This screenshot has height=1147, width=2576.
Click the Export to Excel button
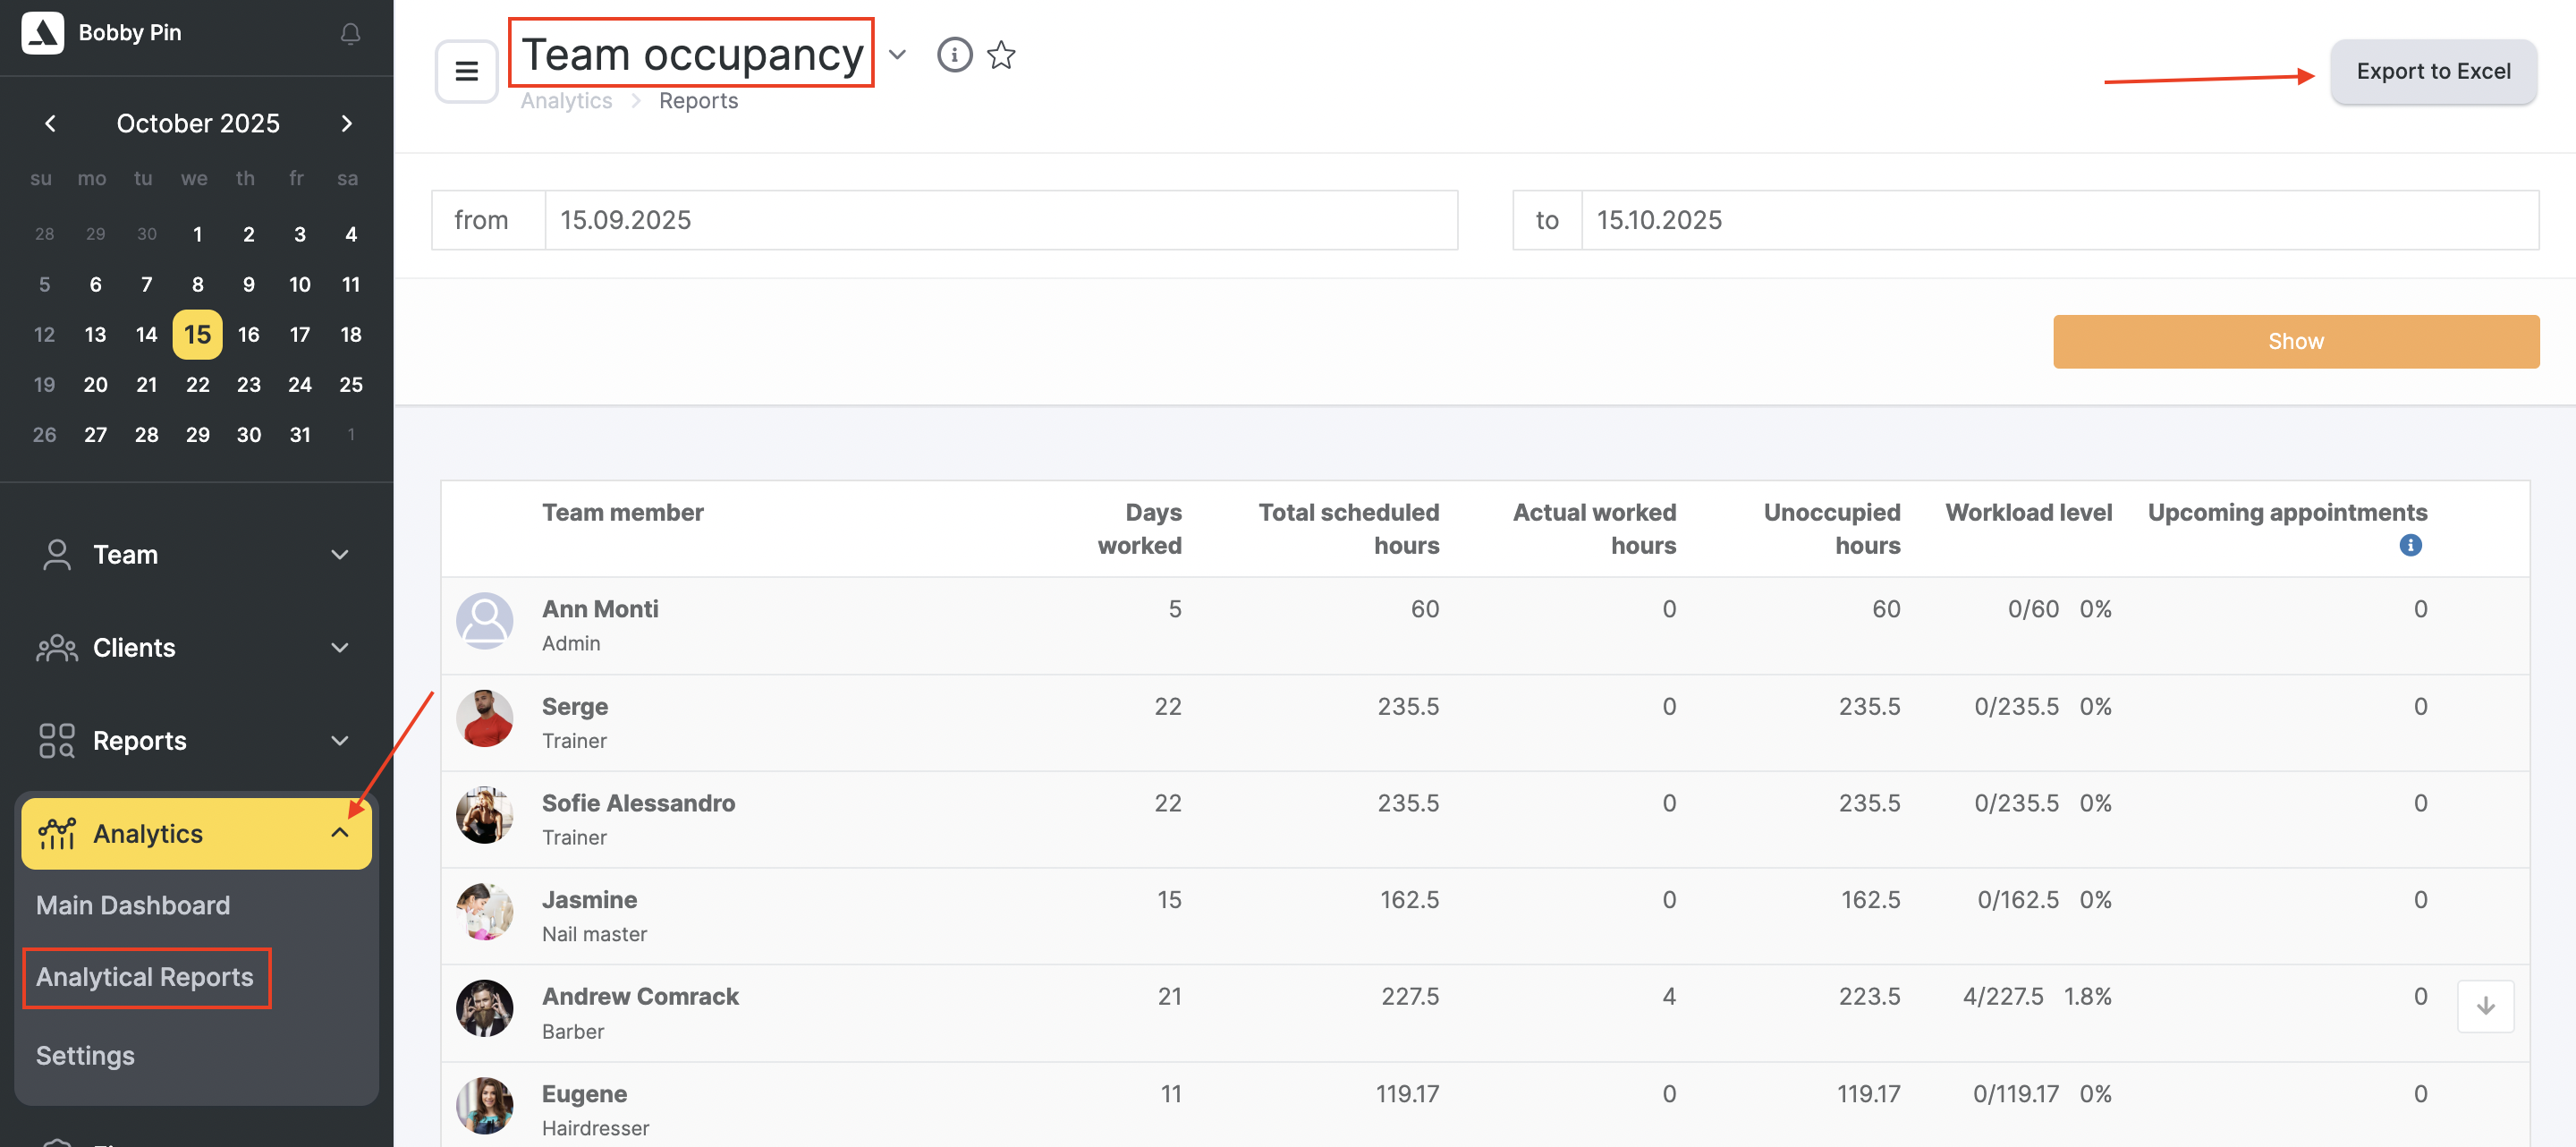(x=2432, y=71)
